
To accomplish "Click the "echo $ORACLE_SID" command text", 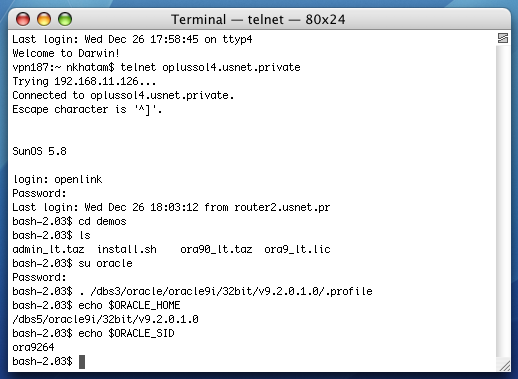I will click(x=126, y=333).
